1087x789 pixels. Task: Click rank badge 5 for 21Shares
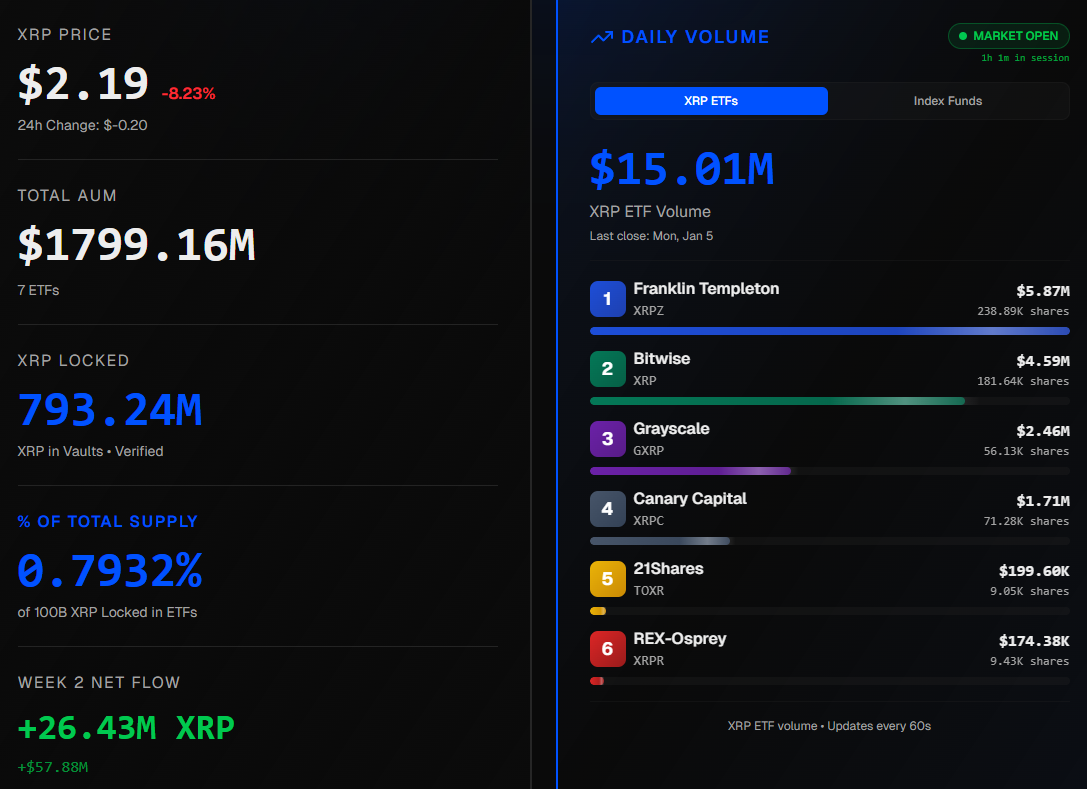pyautogui.click(x=607, y=579)
